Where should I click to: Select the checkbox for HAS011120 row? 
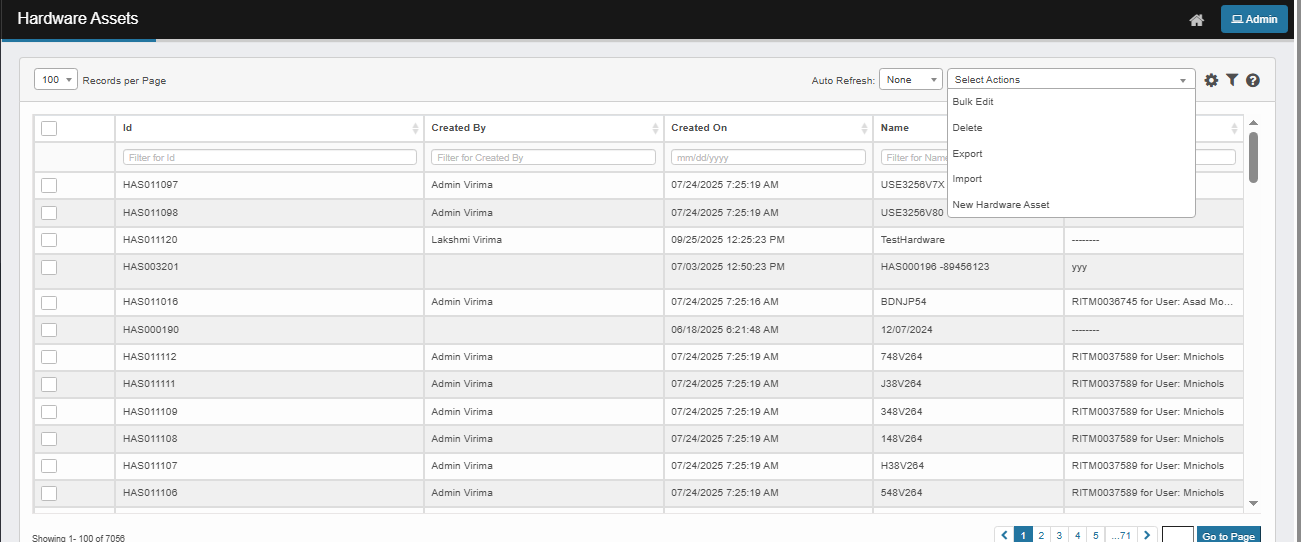(49, 240)
